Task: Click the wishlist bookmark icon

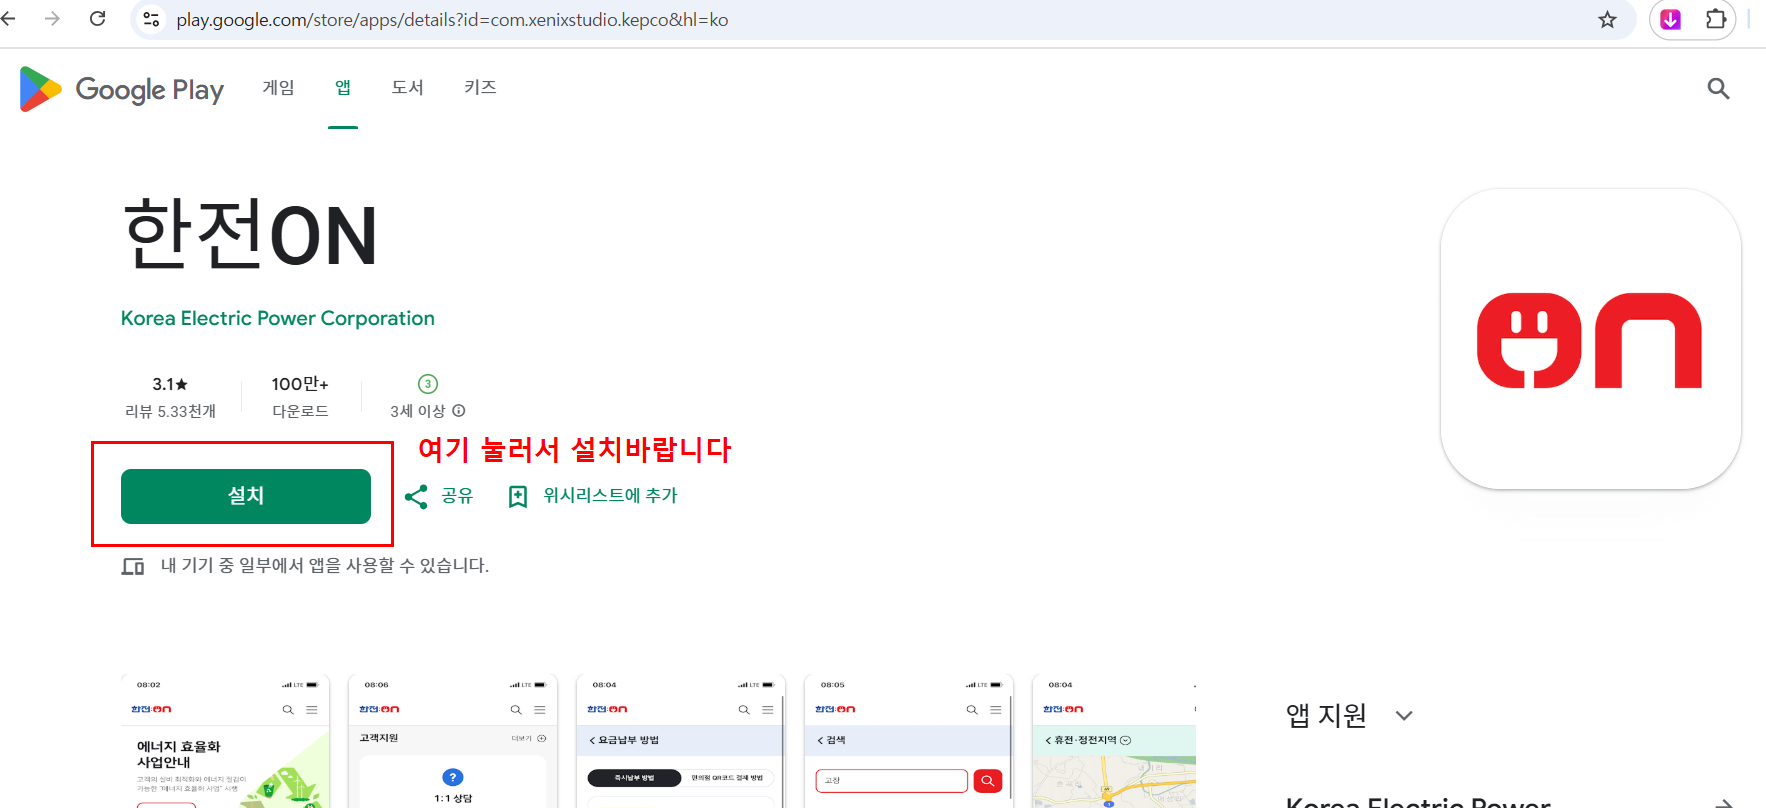Action: pyautogui.click(x=518, y=496)
